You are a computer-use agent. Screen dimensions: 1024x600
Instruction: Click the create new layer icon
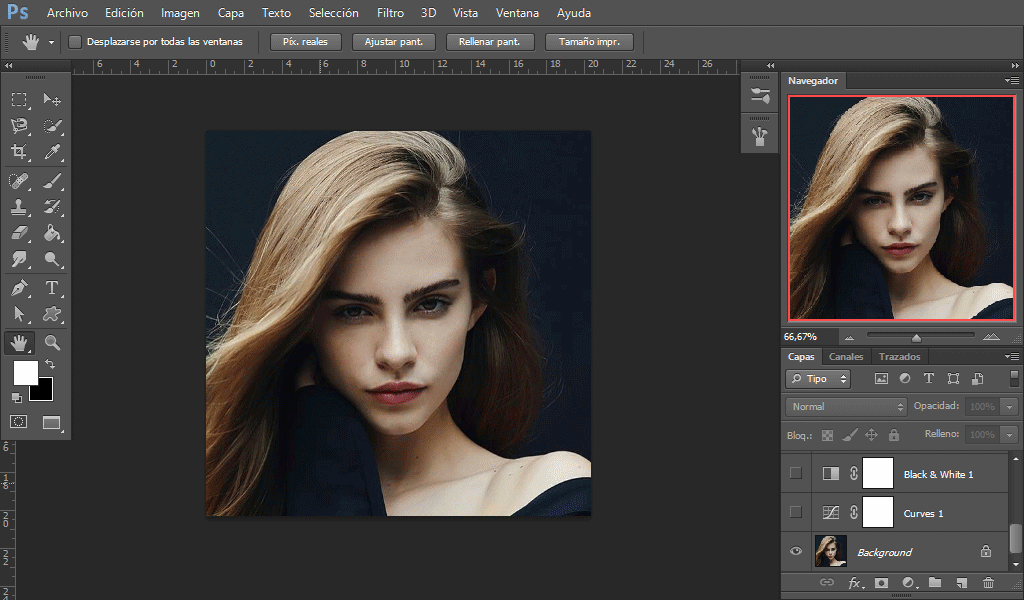[x=961, y=582]
